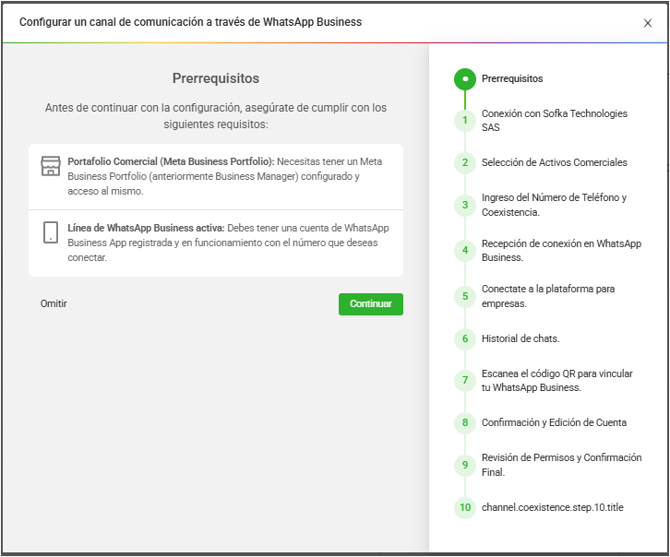Click the green Continuar button
The image size is (670, 557).
click(x=370, y=304)
